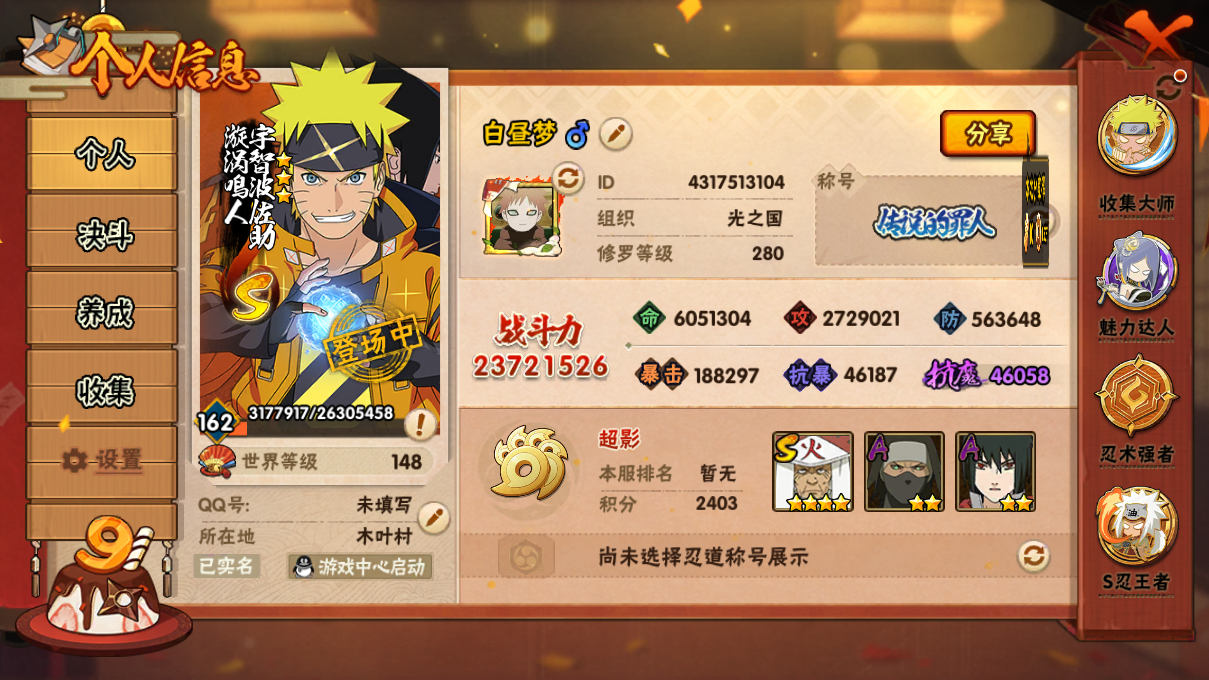Image resolution: width=1209 pixels, height=680 pixels.
Task: Open the 设置 tab
Action: (104, 461)
